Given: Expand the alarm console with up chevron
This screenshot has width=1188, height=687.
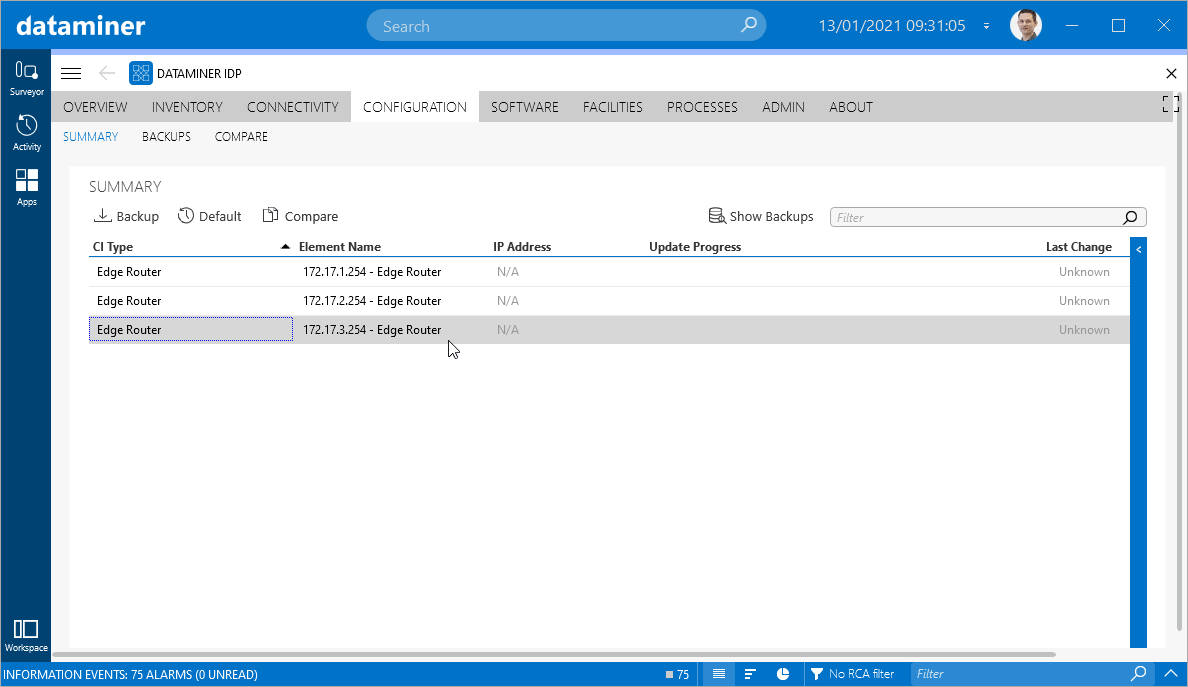Looking at the screenshot, I should 1171,673.
